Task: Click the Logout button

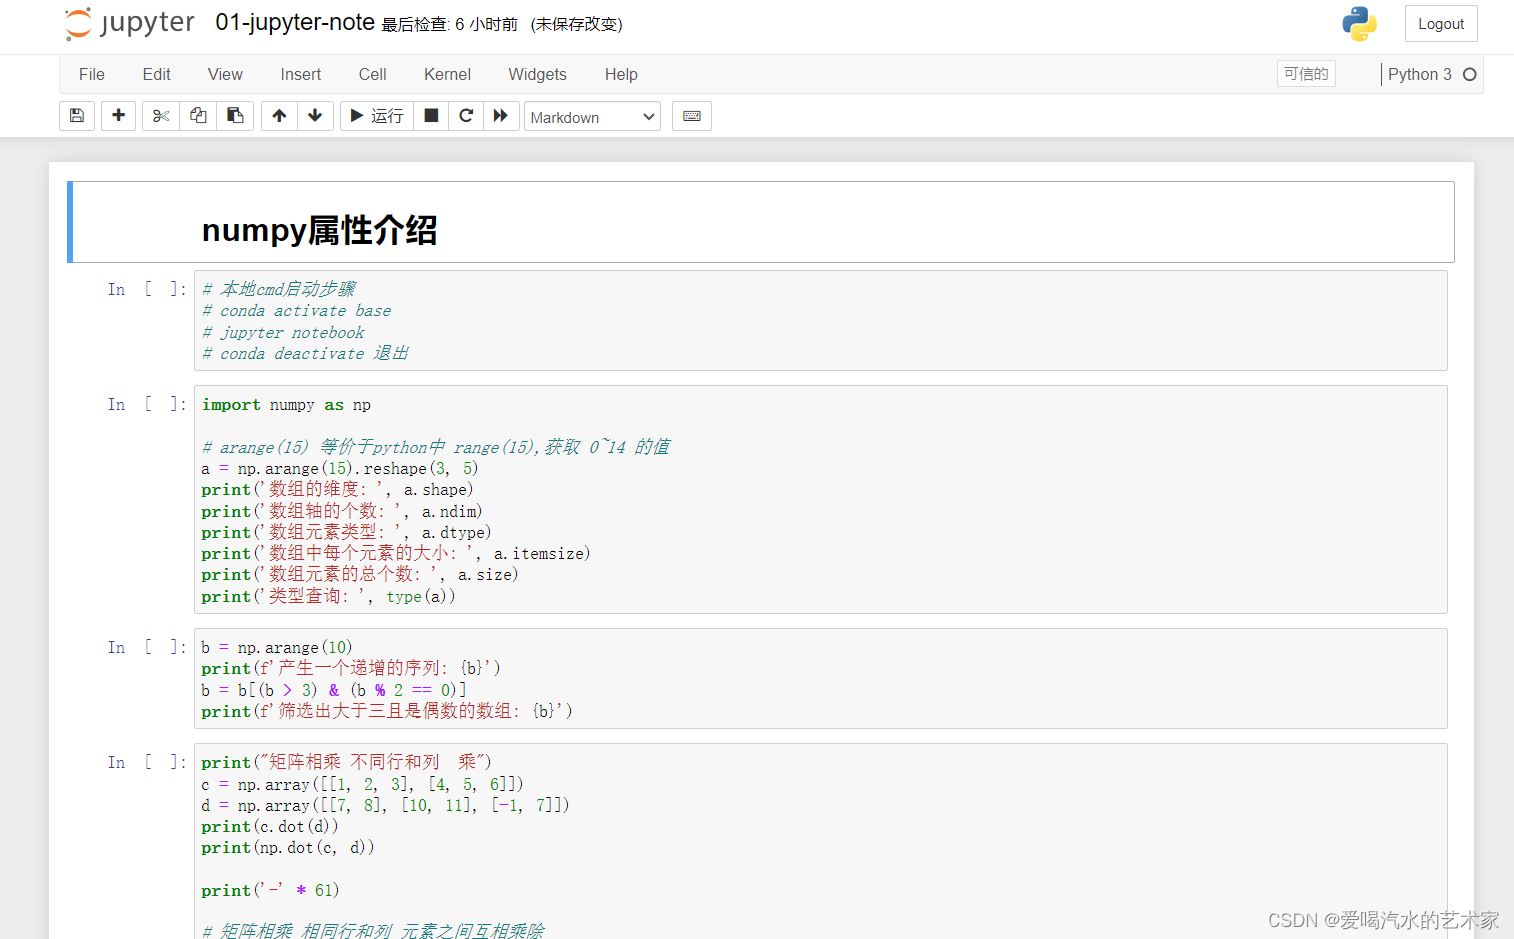Action: (x=1441, y=24)
